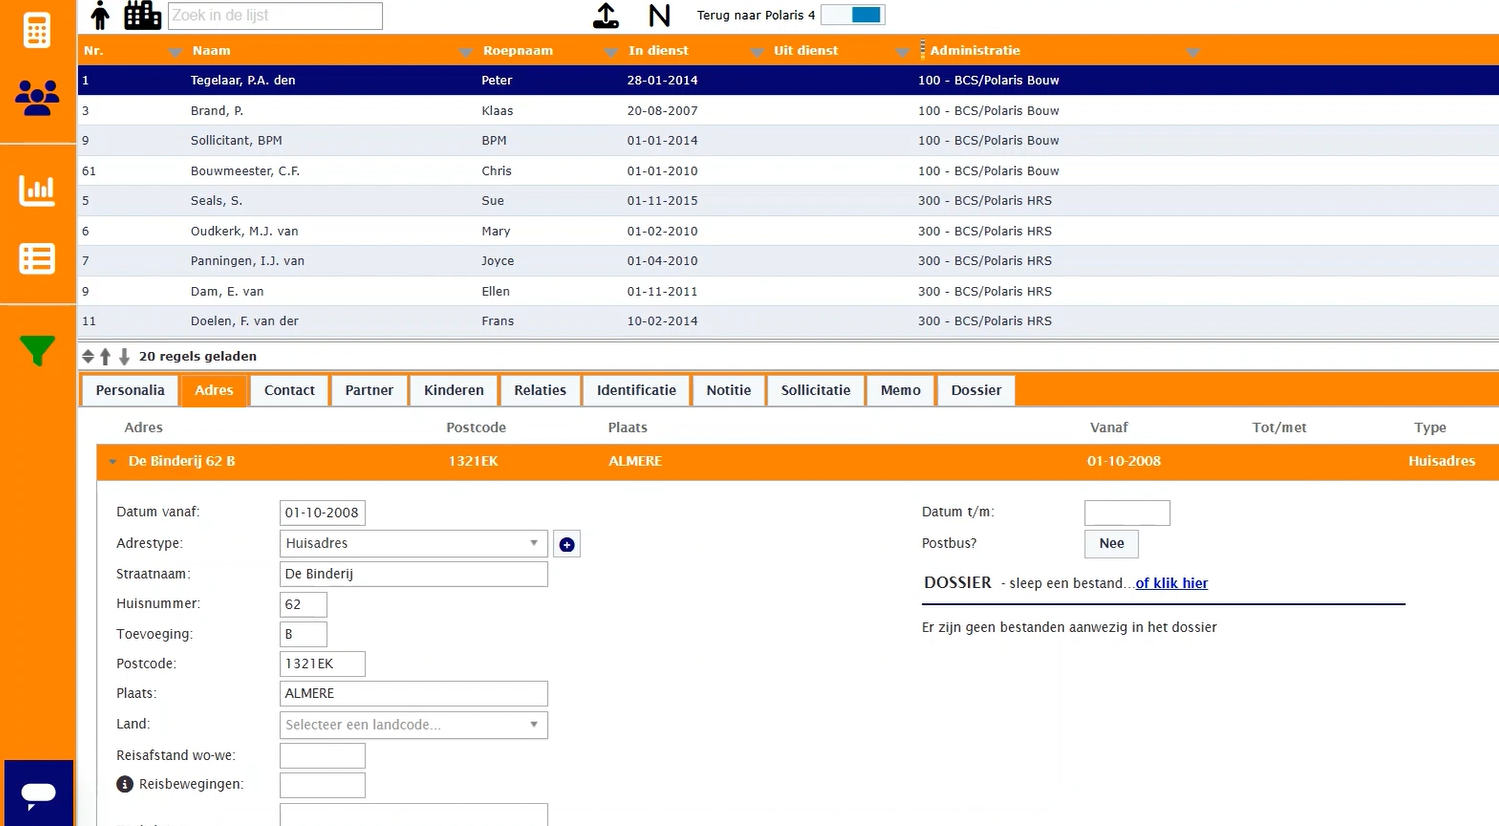
Task: Click the blue plus icon beside Adrestype
Action: click(567, 544)
